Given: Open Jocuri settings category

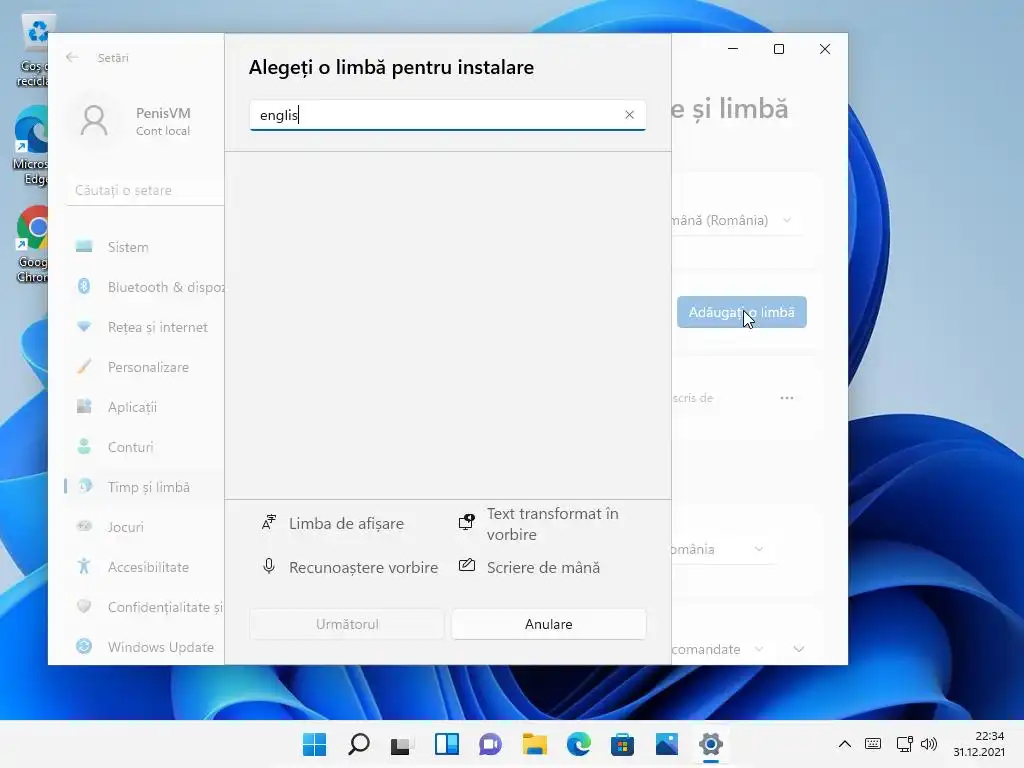Looking at the screenshot, I should pyautogui.click(x=145, y=526).
